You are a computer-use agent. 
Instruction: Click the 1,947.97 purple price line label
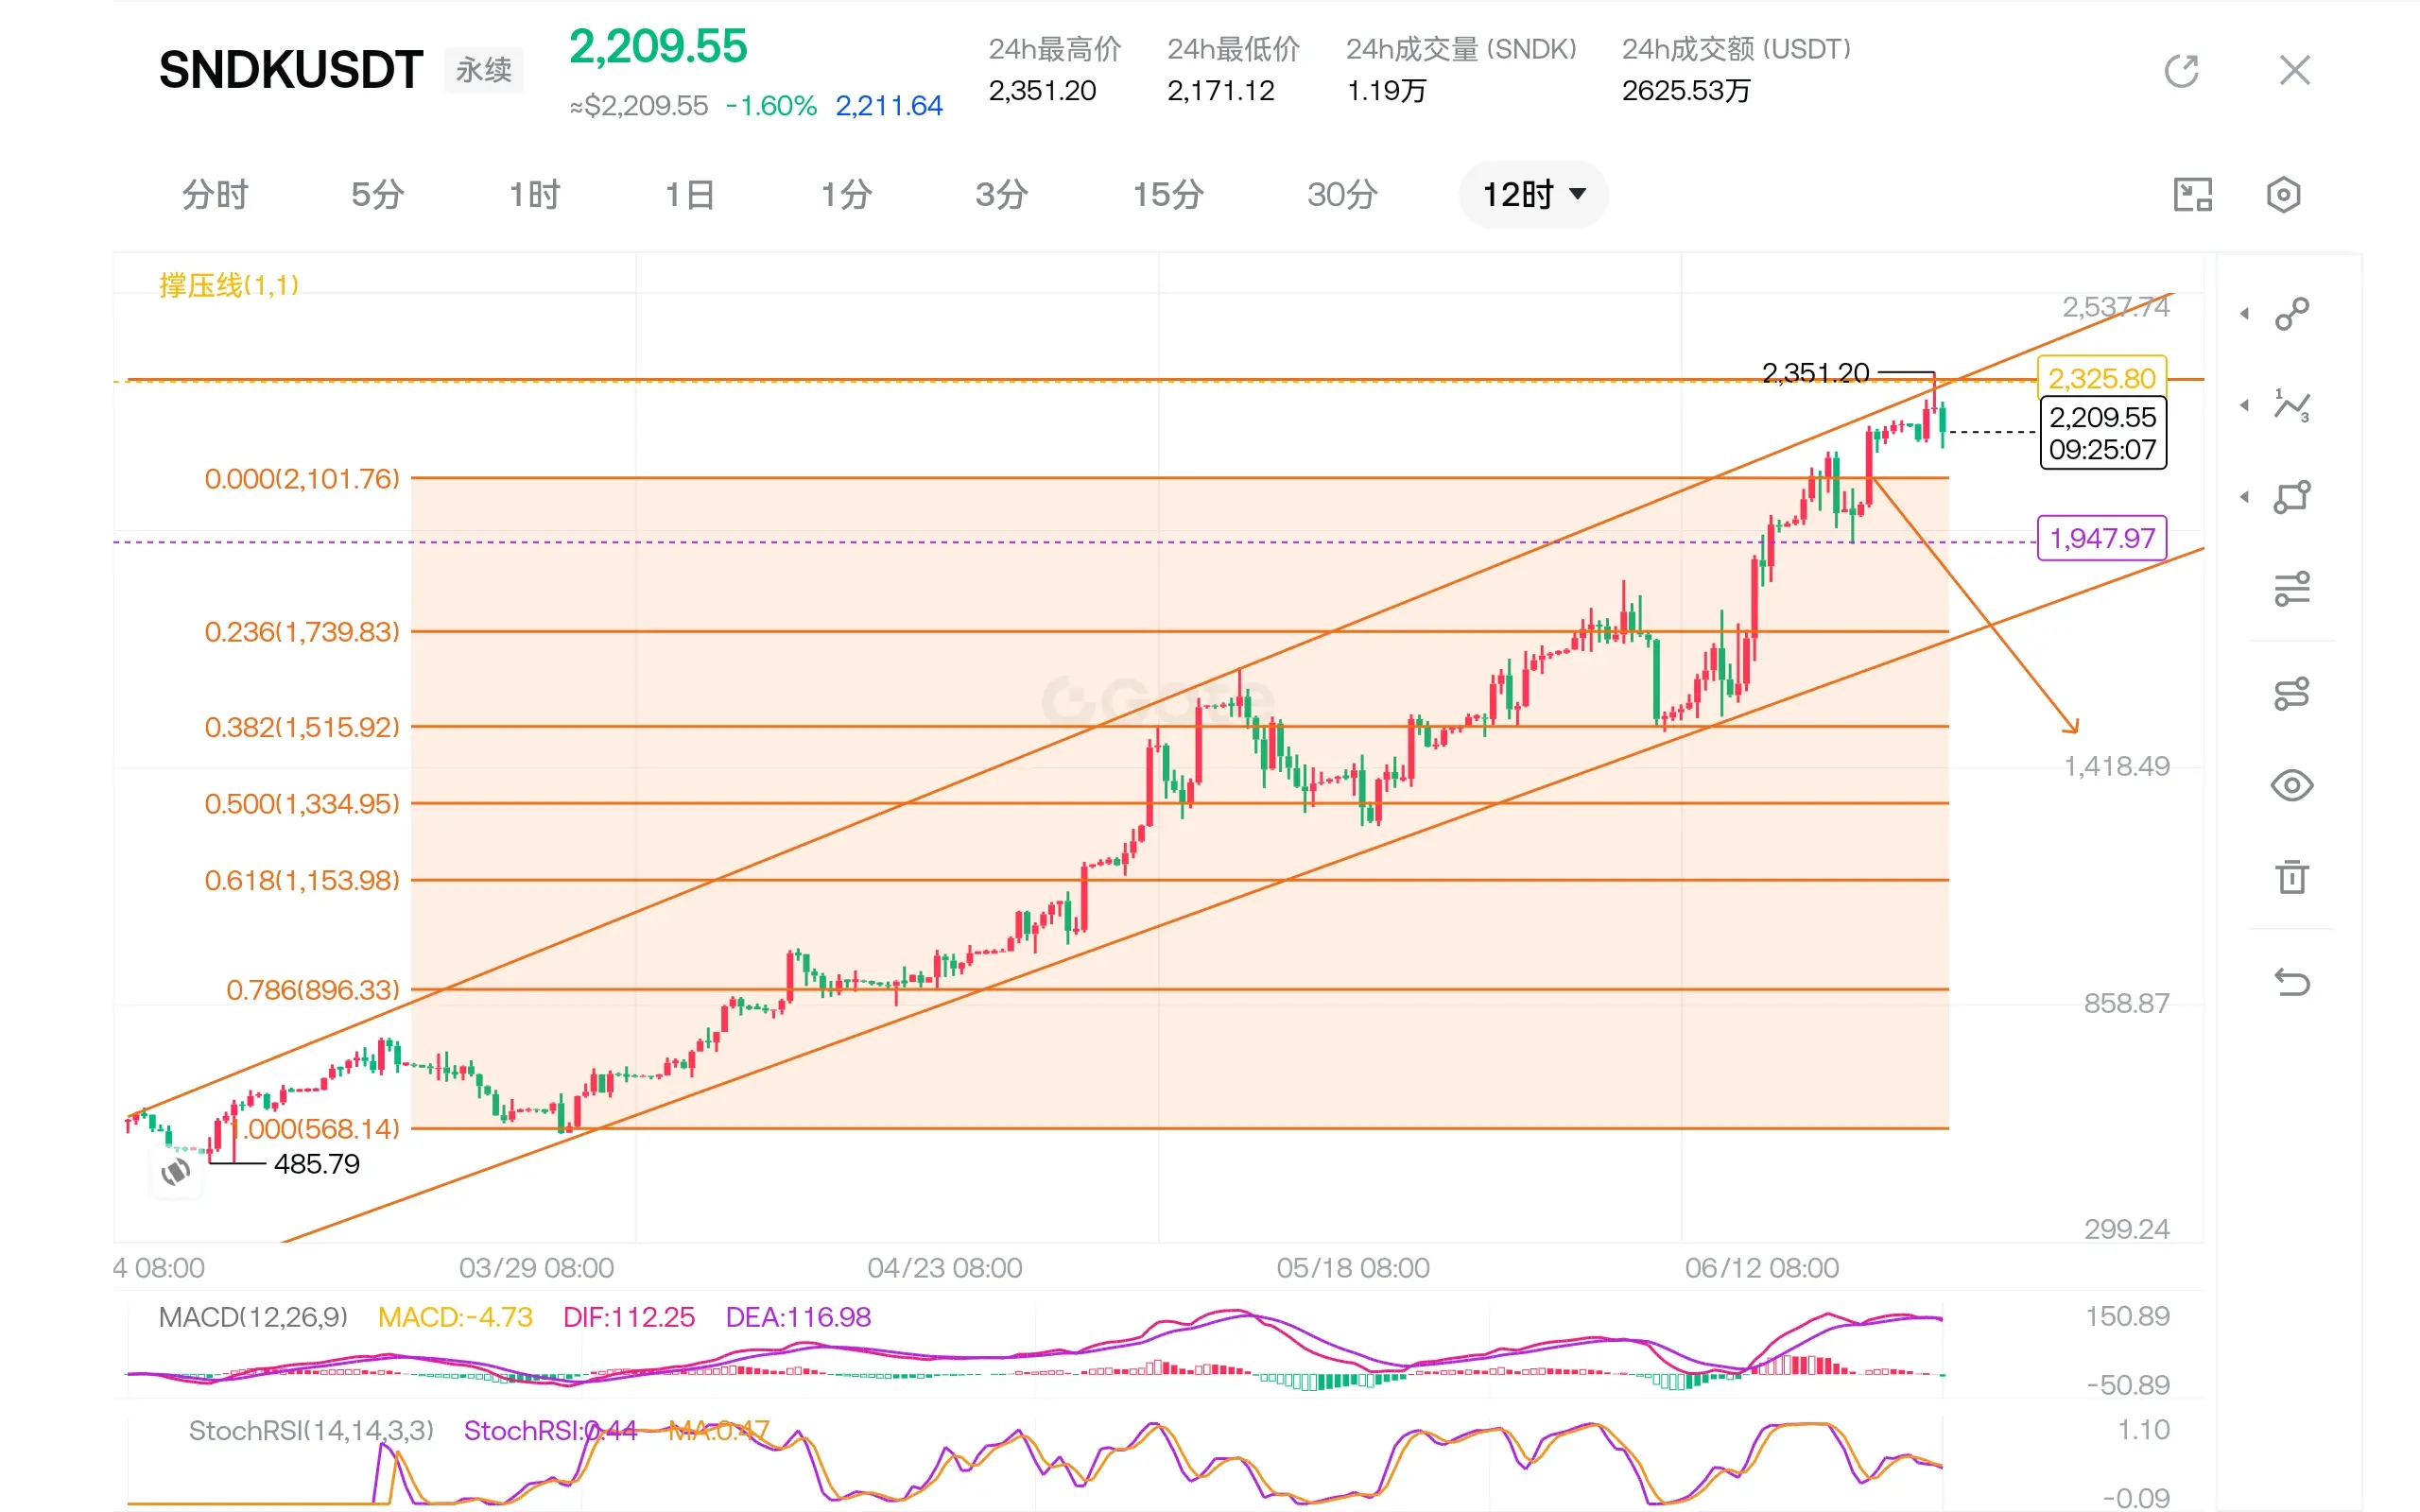(x=2102, y=538)
